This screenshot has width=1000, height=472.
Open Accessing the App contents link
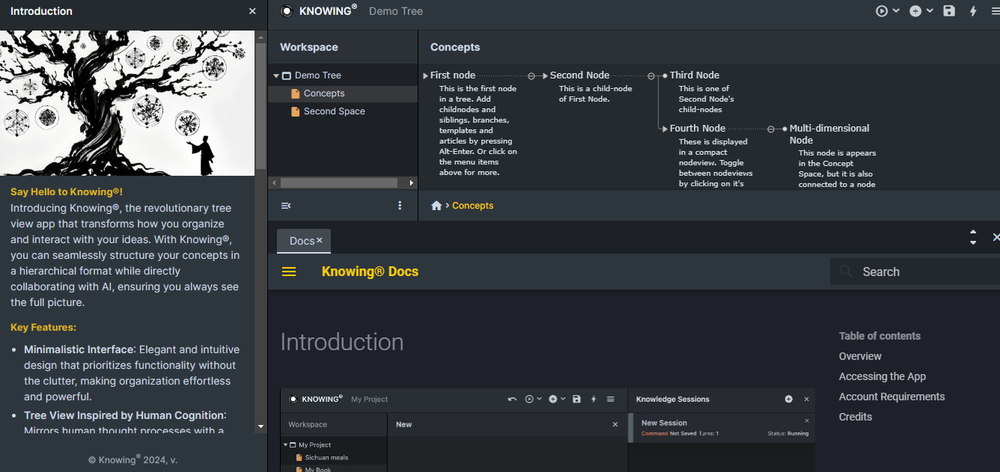882,376
